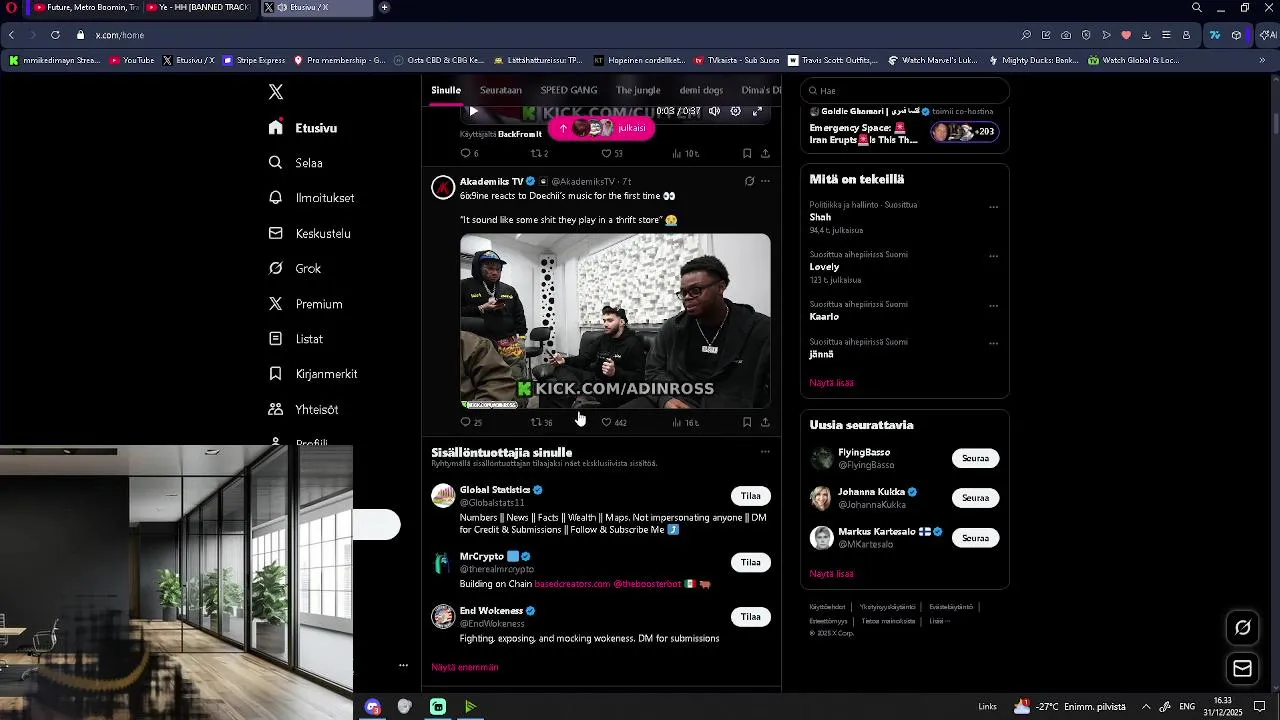The image size is (1280, 720).
Task: Open more options for jännä trend
Action: tap(993, 343)
